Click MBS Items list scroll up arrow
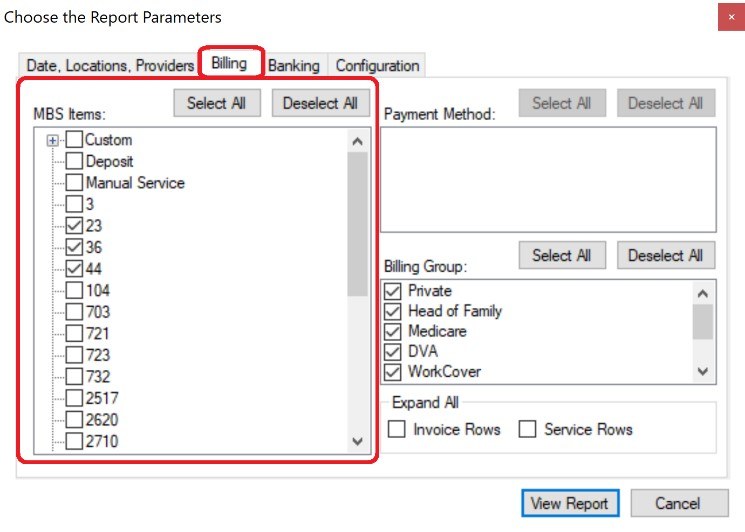This screenshot has height=532, width=745. click(358, 141)
